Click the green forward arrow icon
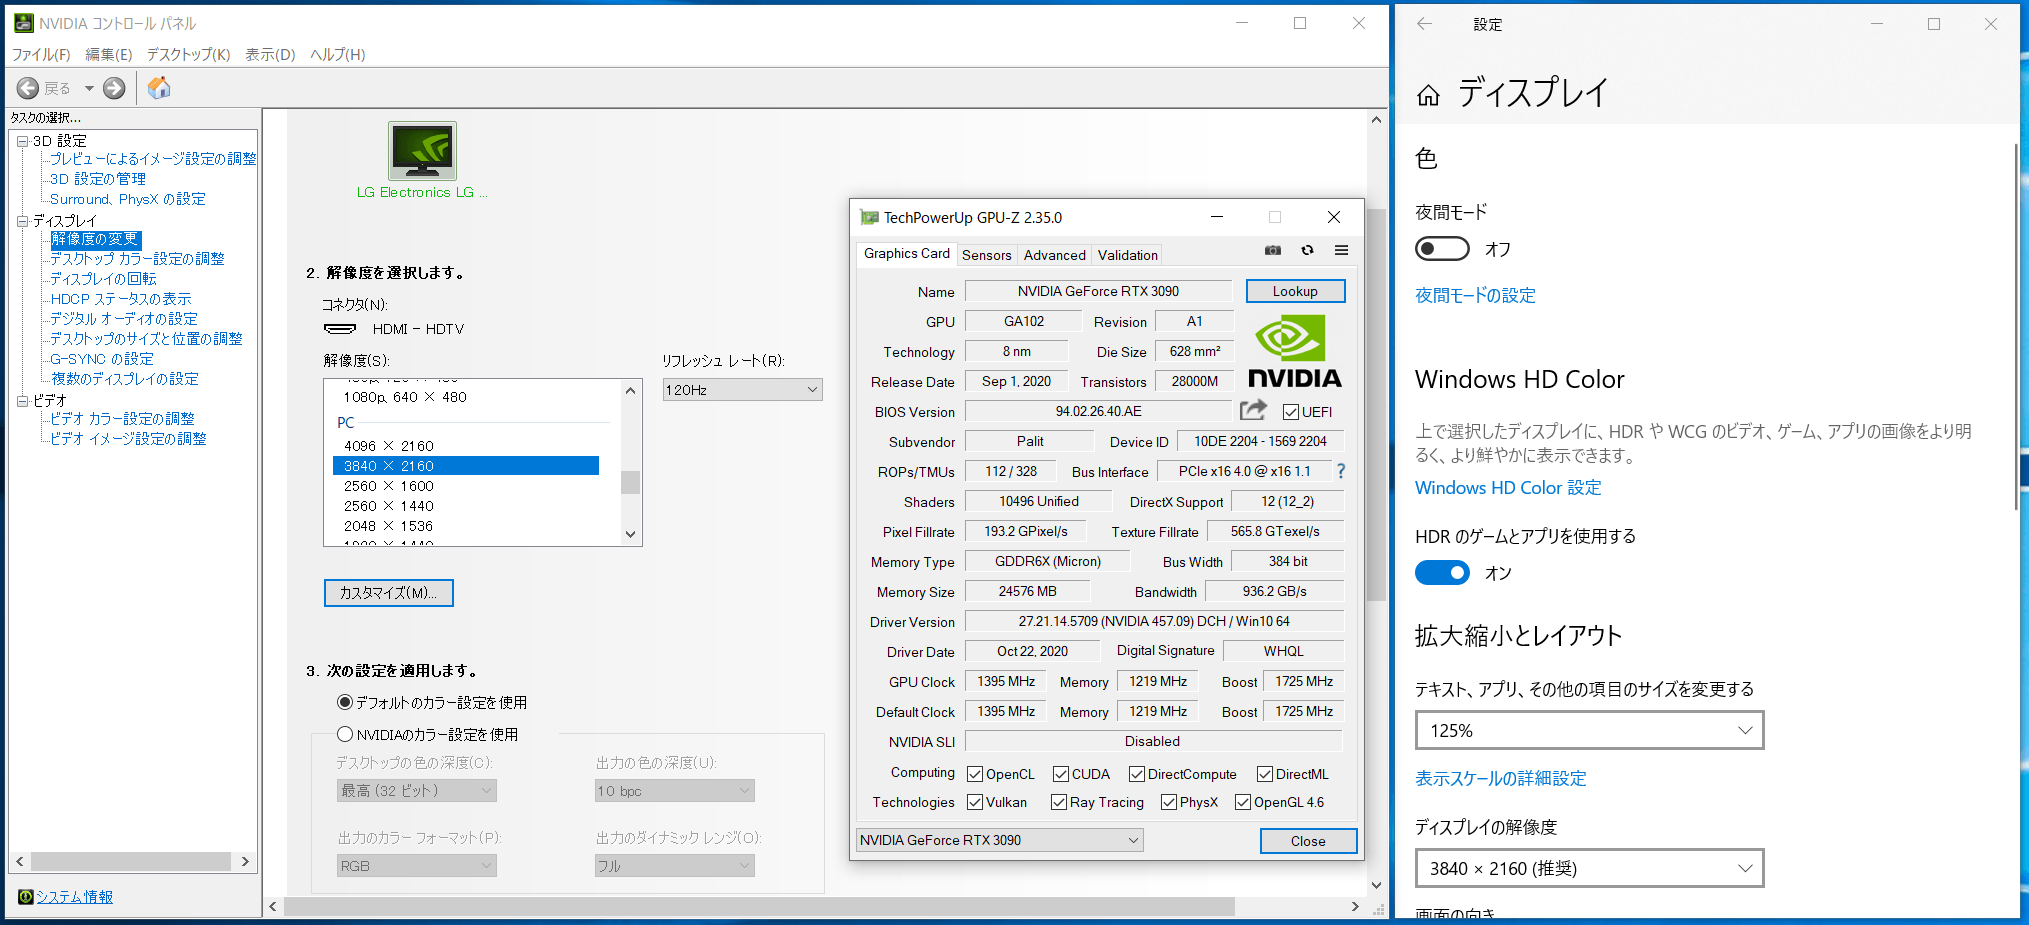This screenshot has width=2029, height=925. click(115, 88)
